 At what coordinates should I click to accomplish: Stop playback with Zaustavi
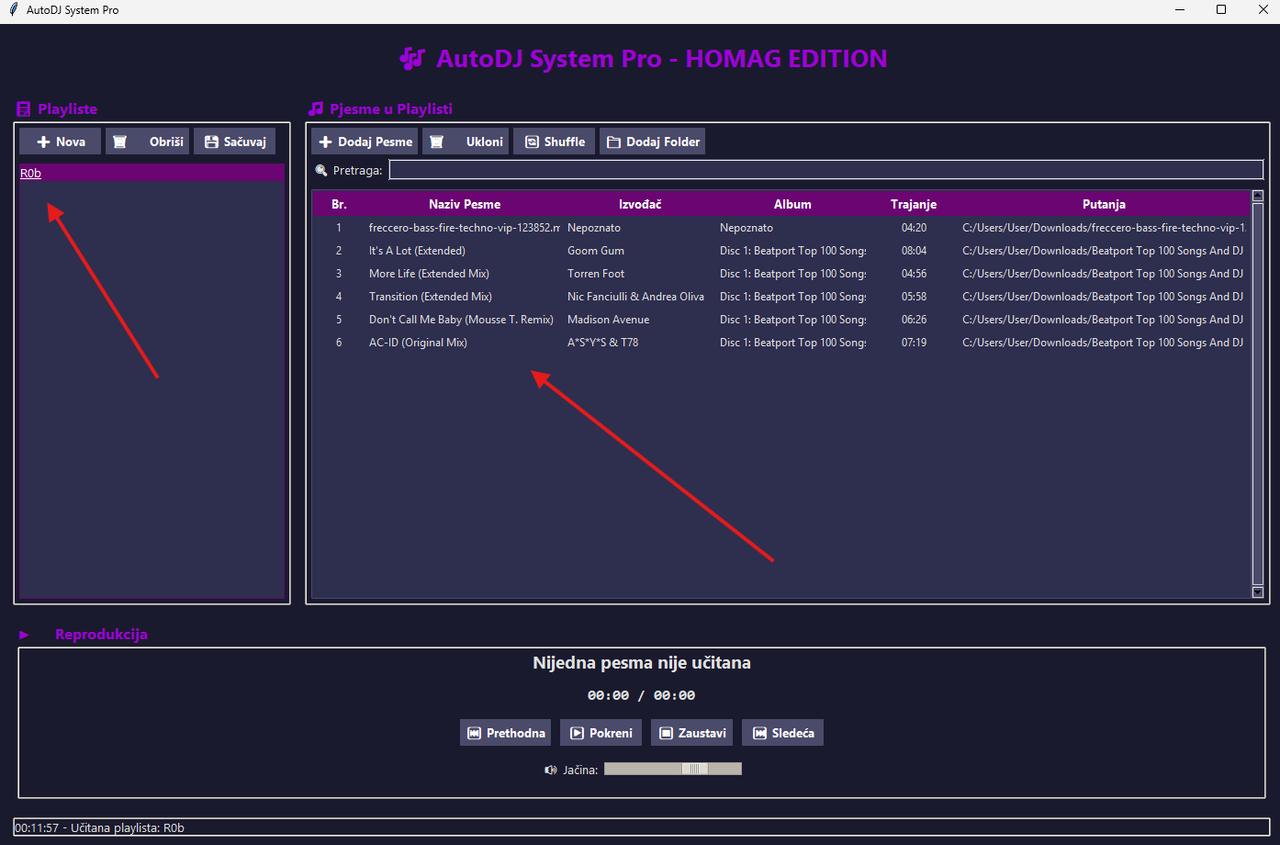click(x=692, y=733)
